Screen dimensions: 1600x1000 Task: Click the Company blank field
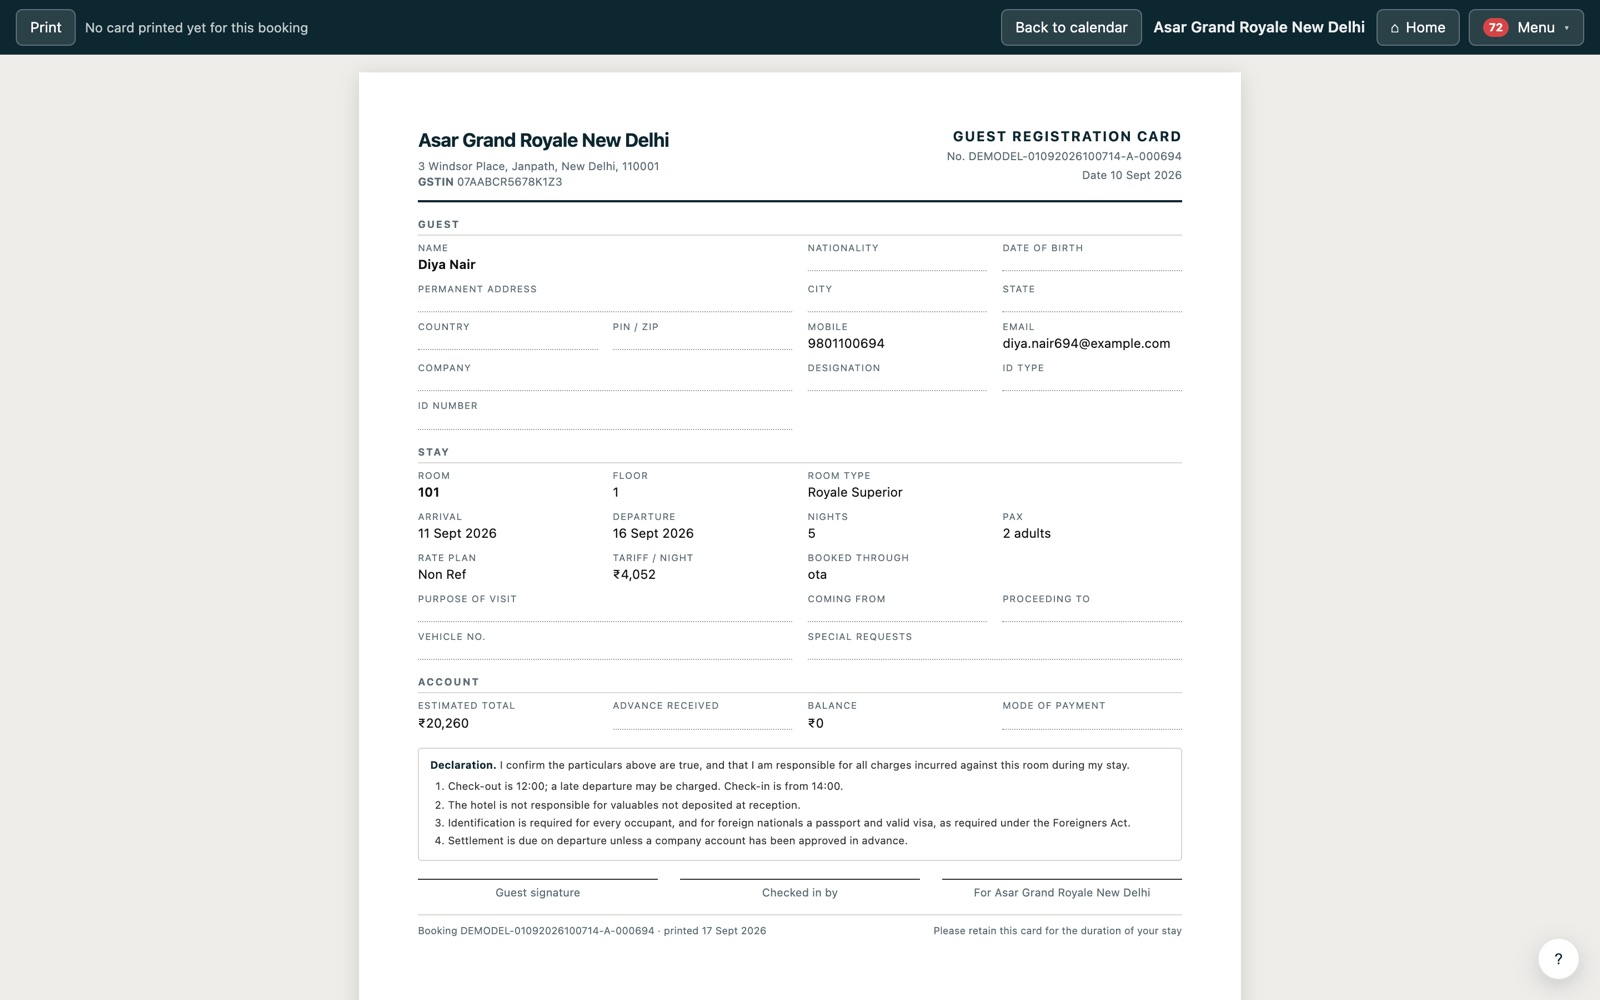[x=605, y=383]
